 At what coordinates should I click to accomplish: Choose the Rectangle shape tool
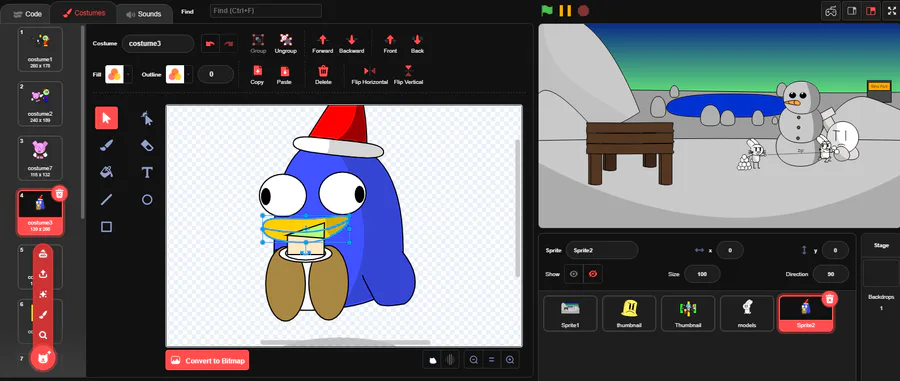click(x=106, y=227)
